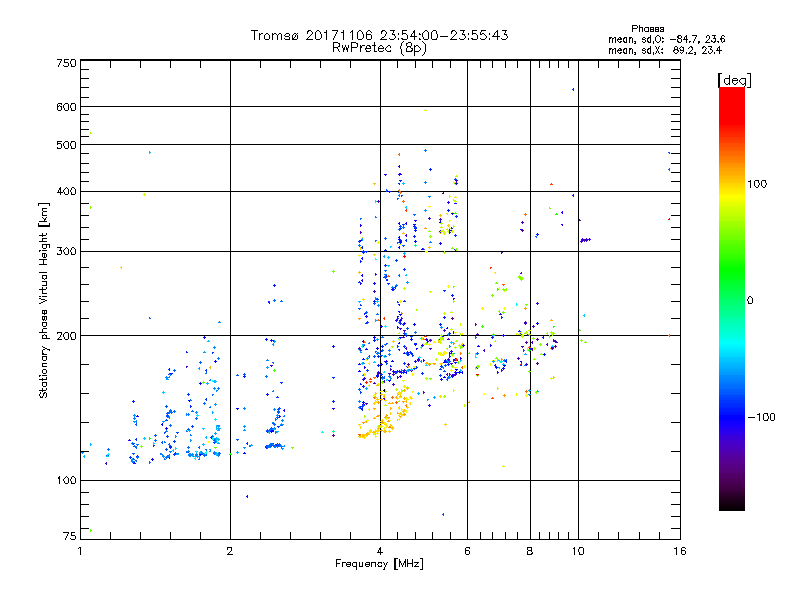800x600 pixels.
Task: Click the colorbar tick label '0'
Action: click(750, 301)
